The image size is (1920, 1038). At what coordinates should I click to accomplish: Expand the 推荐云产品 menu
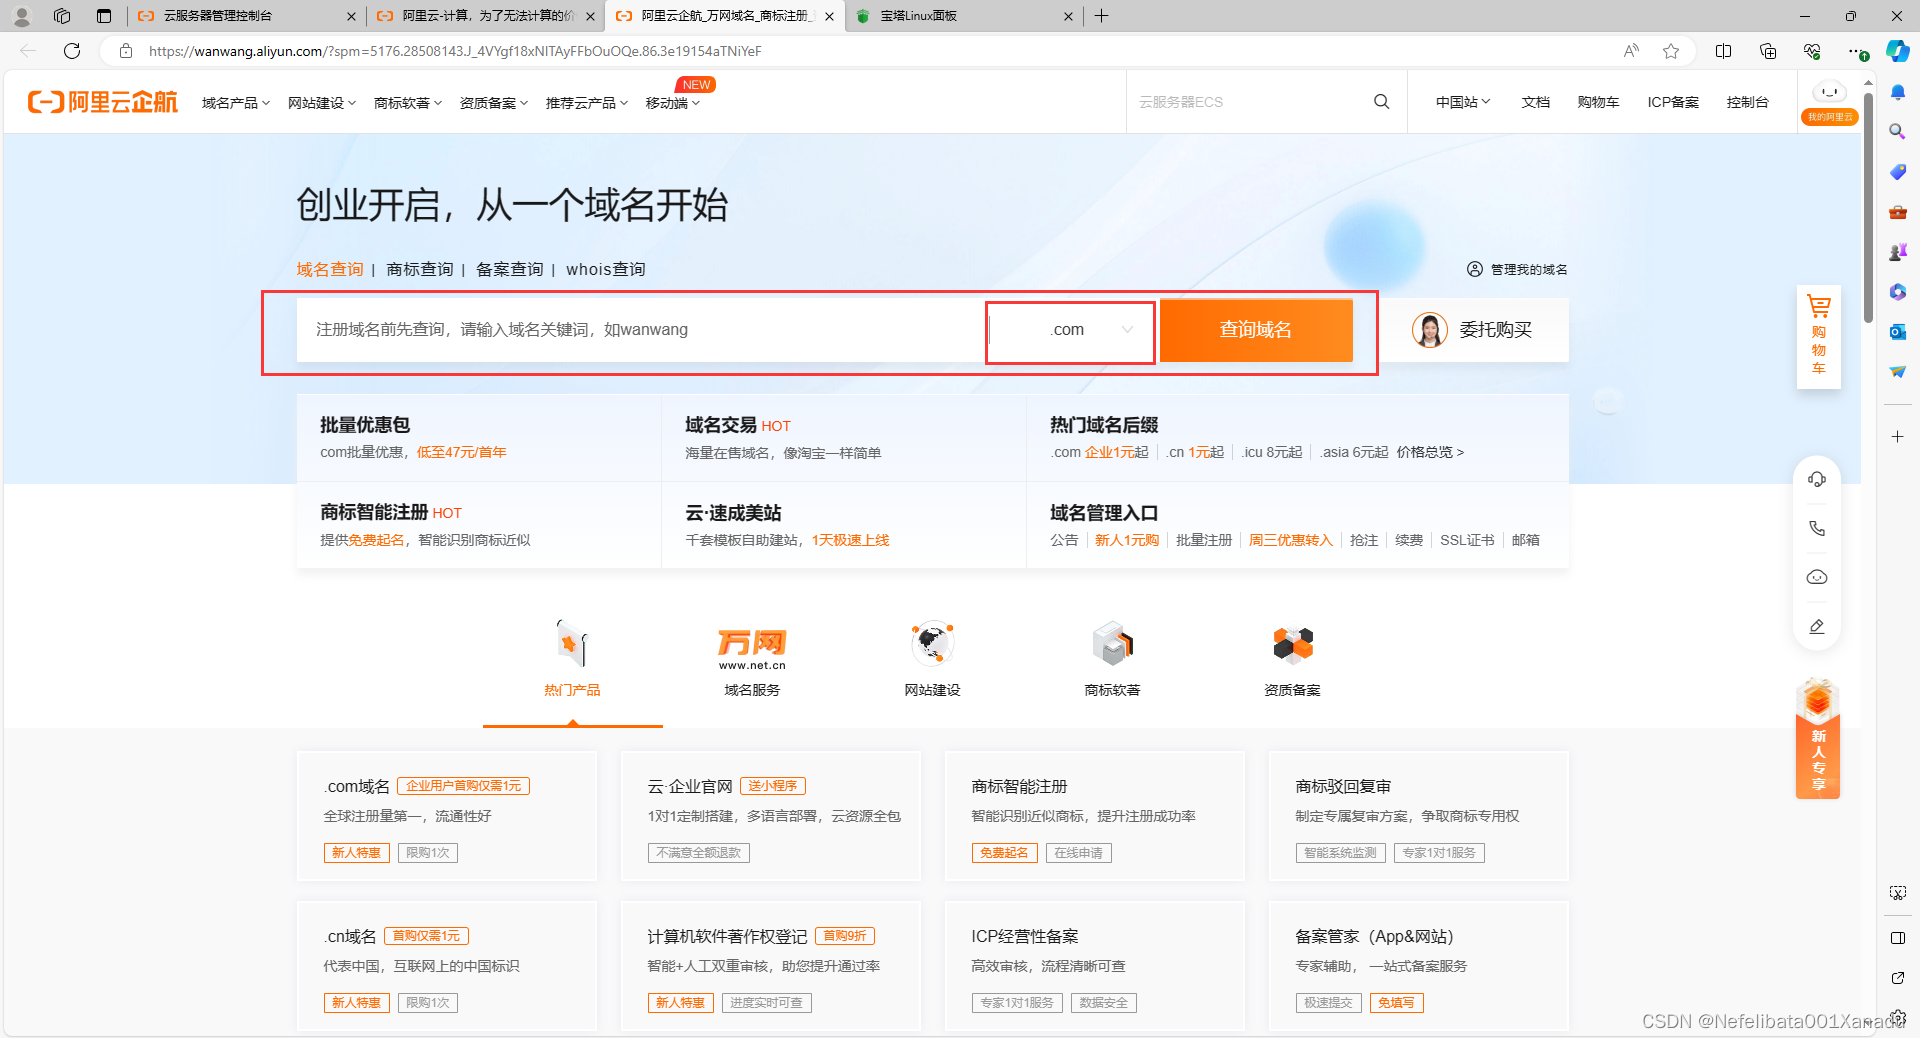pos(587,102)
